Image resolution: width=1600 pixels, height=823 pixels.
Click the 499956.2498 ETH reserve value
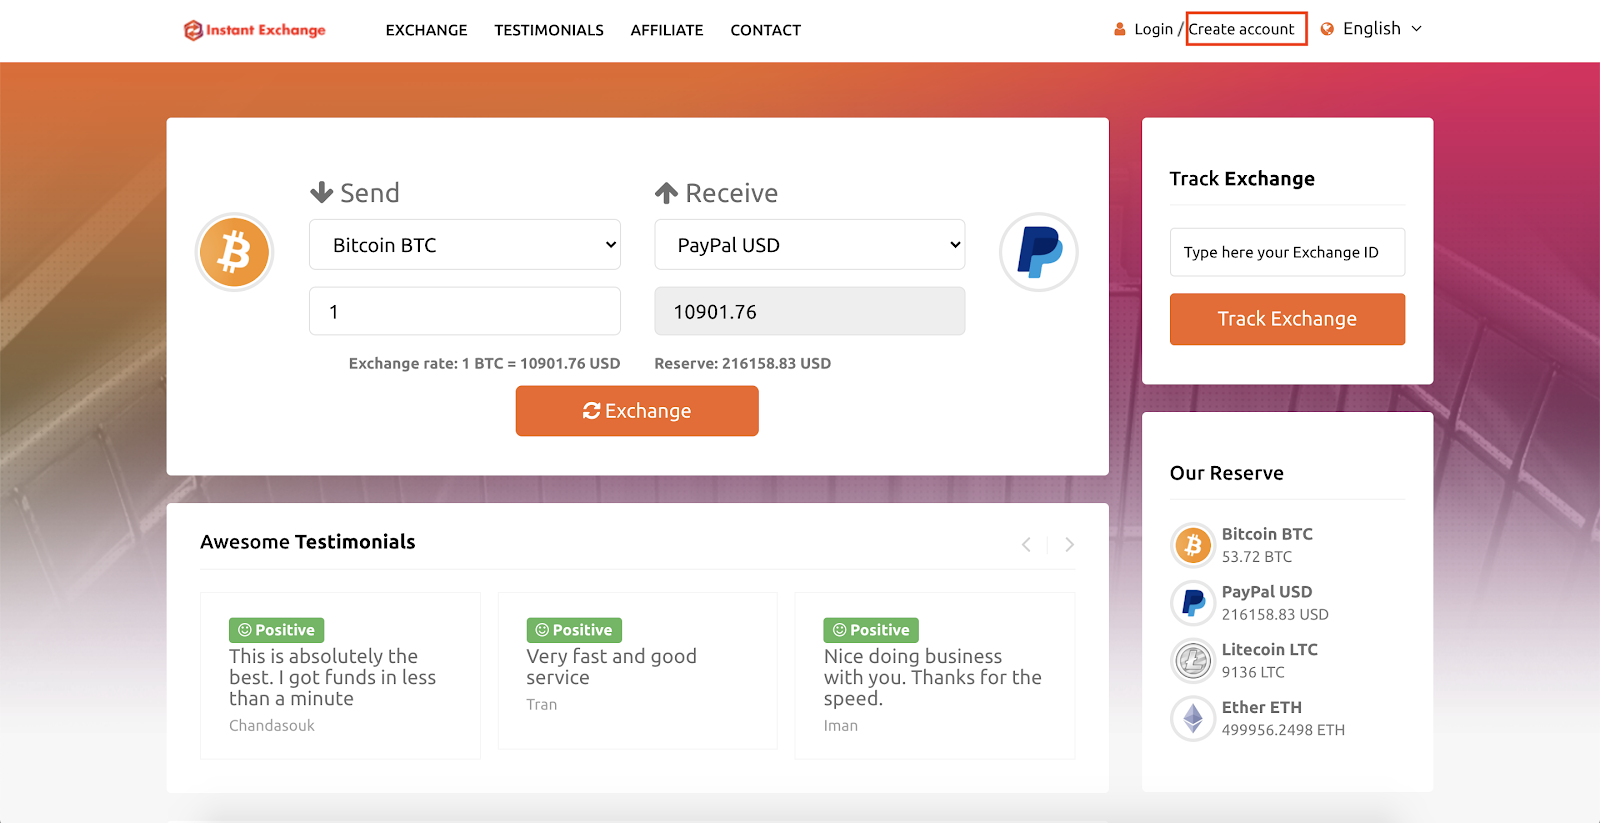tap(1283, 730)
